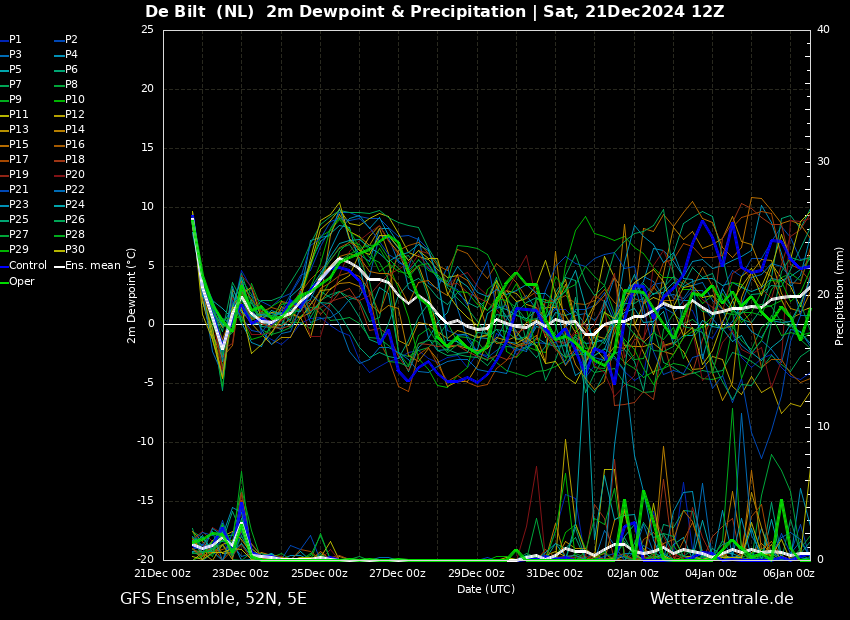Viewport: 850px width, 620px height.
Task: Click the 25Dec 00z date tick label
Action: pos(320,573)
